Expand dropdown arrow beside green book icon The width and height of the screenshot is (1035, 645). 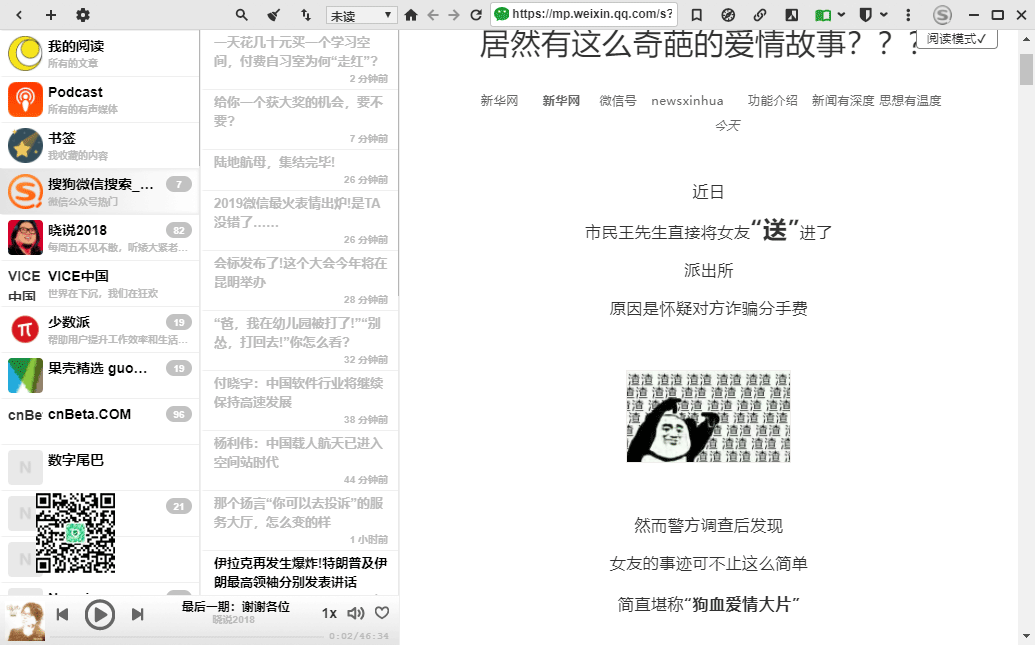[x=841, y=15]
